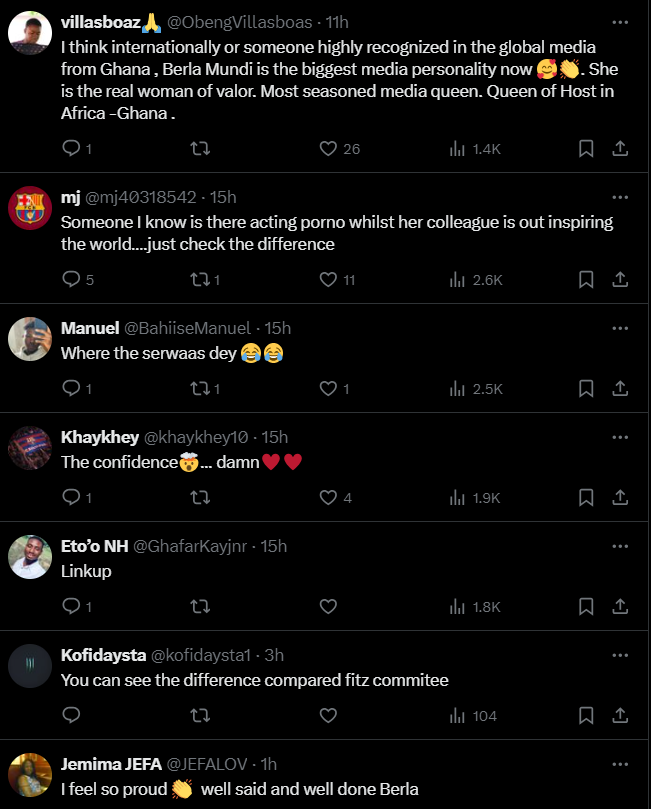Click Jemima JEFA's profile avatar
Screen dimensions: 651x809
[x=30, y=774]
